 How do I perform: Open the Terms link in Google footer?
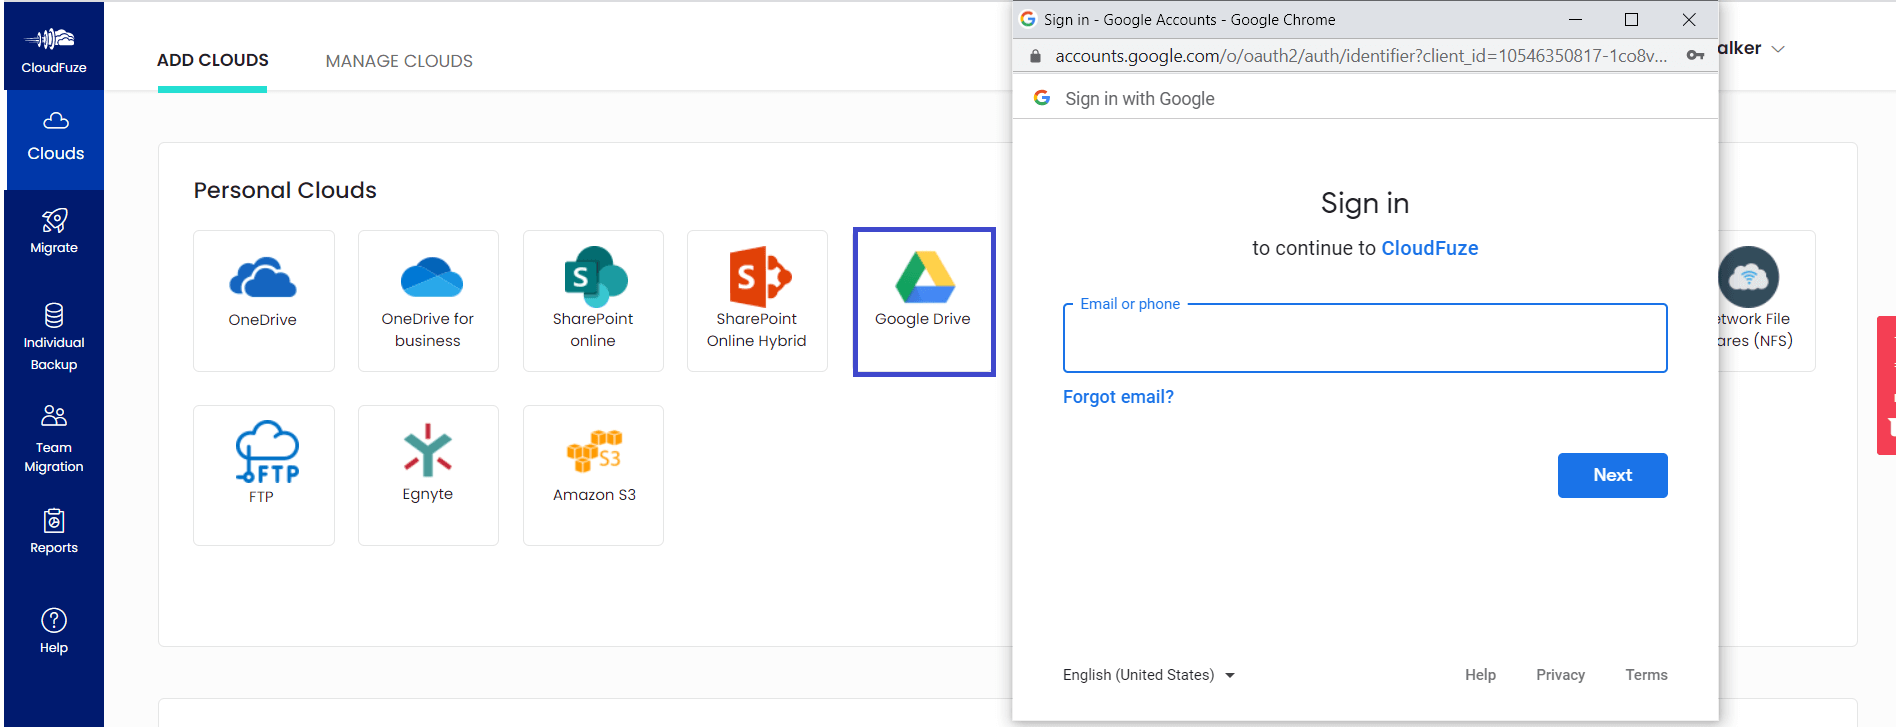pyautogui.click(x=1646, y=675)
